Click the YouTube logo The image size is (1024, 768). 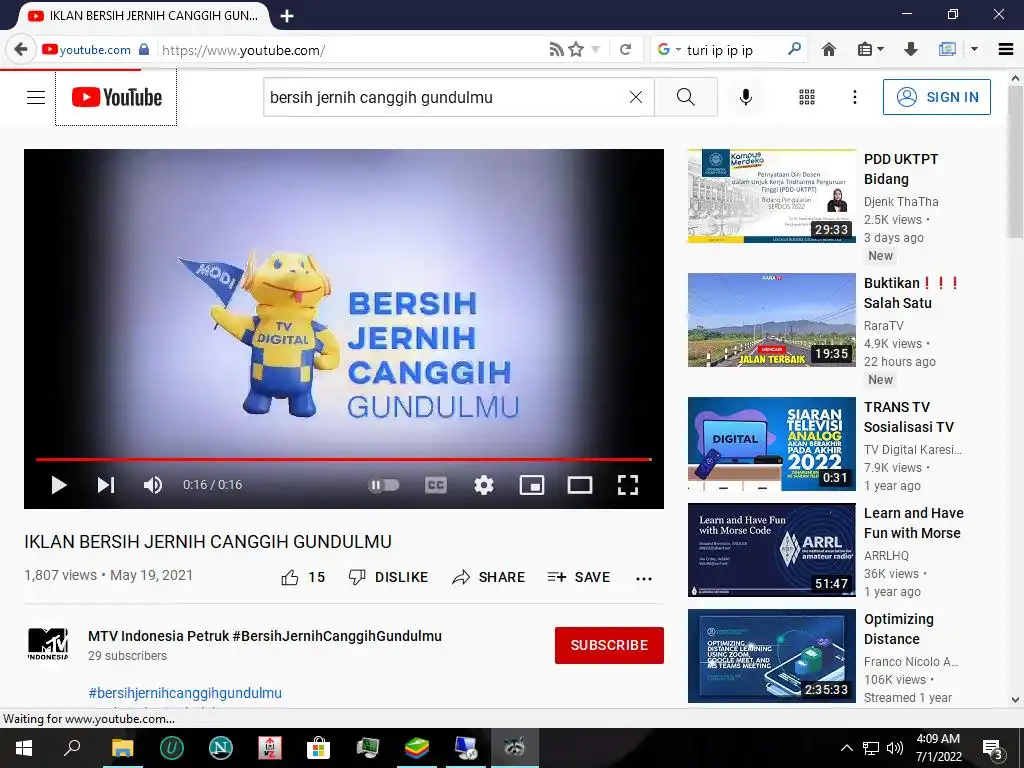click(116, 97)
